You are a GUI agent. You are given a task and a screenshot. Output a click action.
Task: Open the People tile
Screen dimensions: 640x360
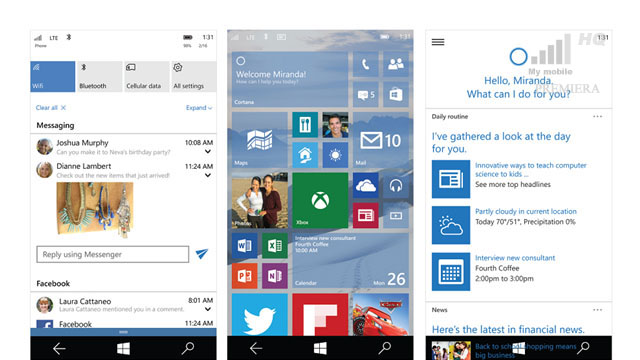tap(396, 64)
